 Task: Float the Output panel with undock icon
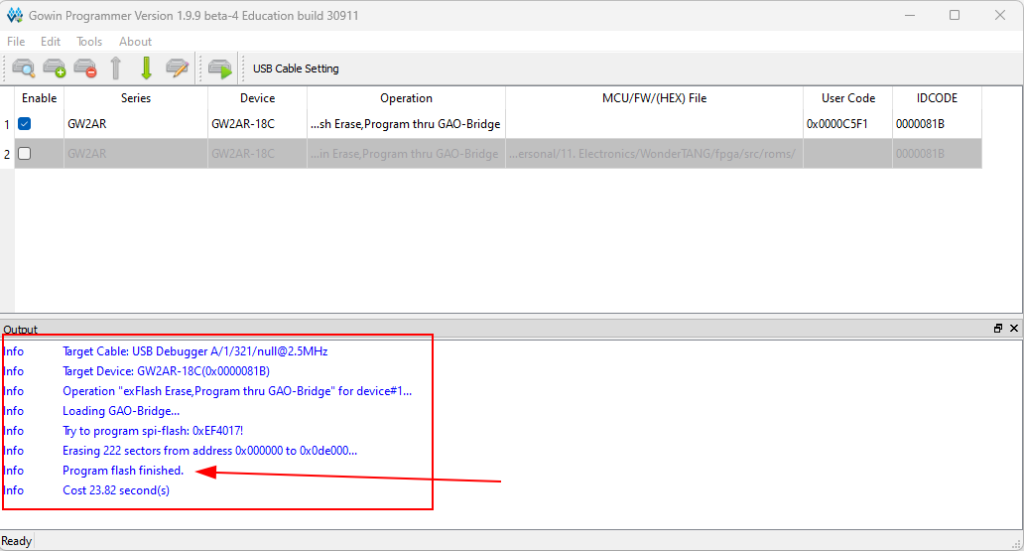998,328
